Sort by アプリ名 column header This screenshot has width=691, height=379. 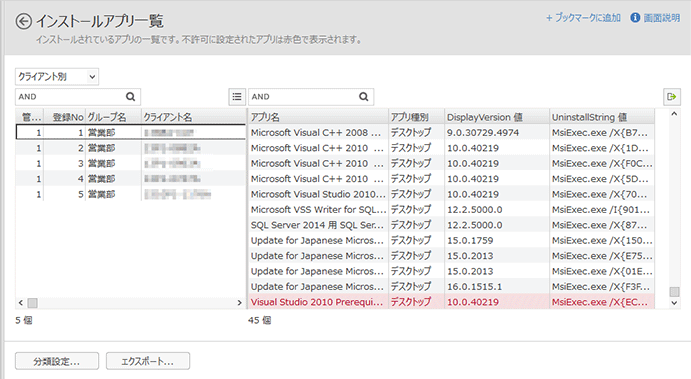click(318, 117)
